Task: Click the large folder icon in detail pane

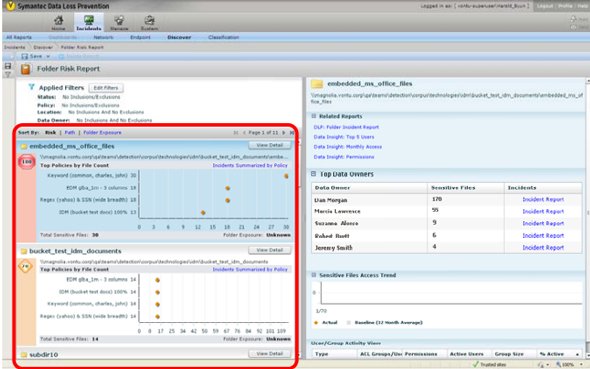Action: click(x=317, y=84)
